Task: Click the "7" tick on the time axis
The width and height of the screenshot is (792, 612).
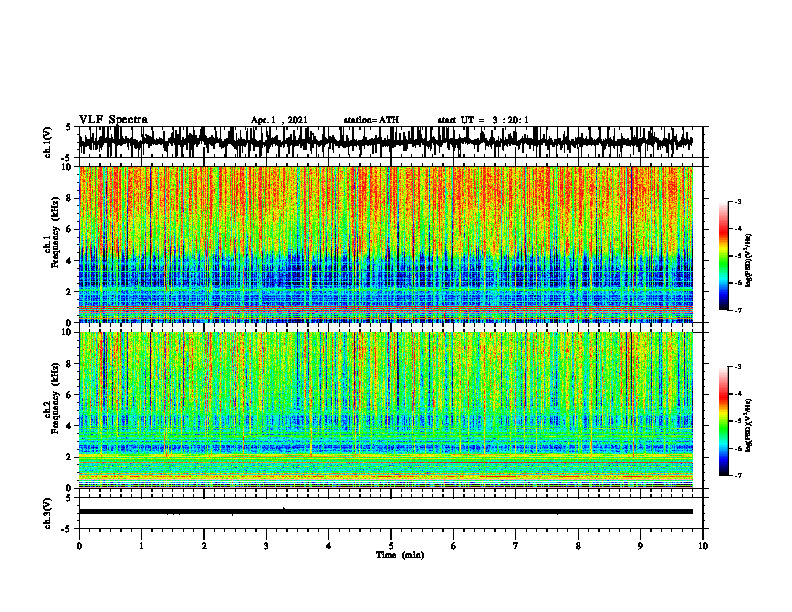Action: [516, 546]
